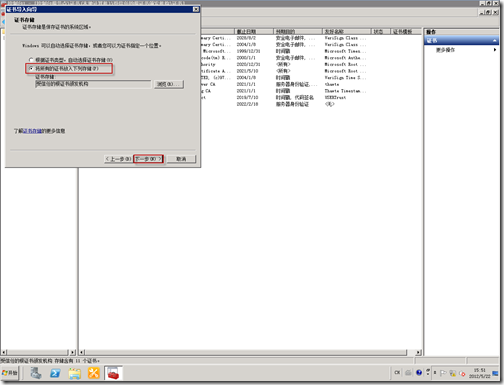Viewport: 504px width, 385px height.
Task: Click the list pane horizontal scrollbar left arrow
Action: point(82,352)
